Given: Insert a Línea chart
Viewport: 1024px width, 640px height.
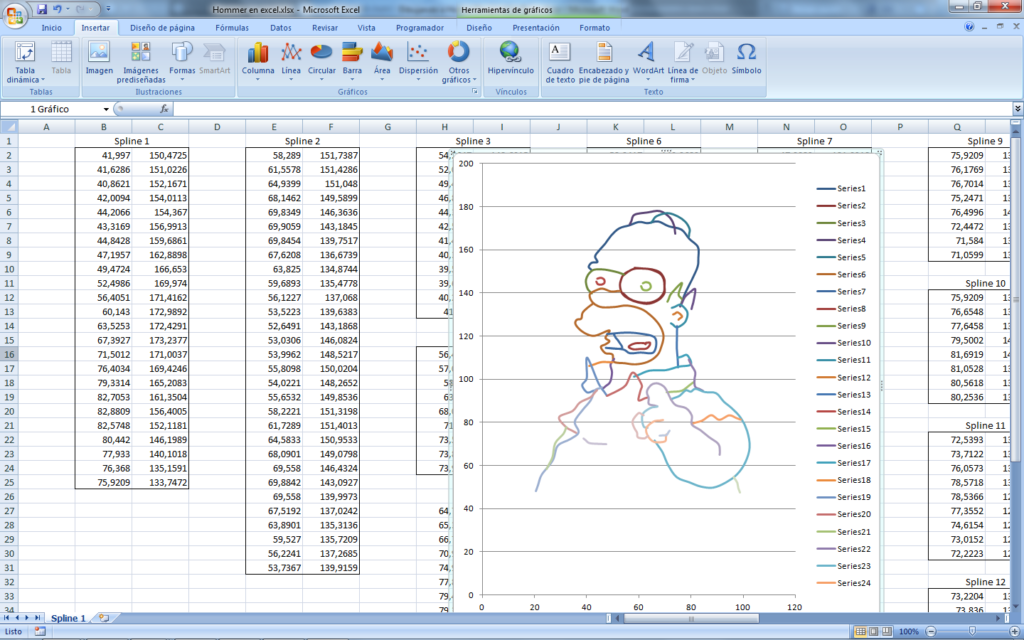Looking at the screenshot, I should click(291, 63).
